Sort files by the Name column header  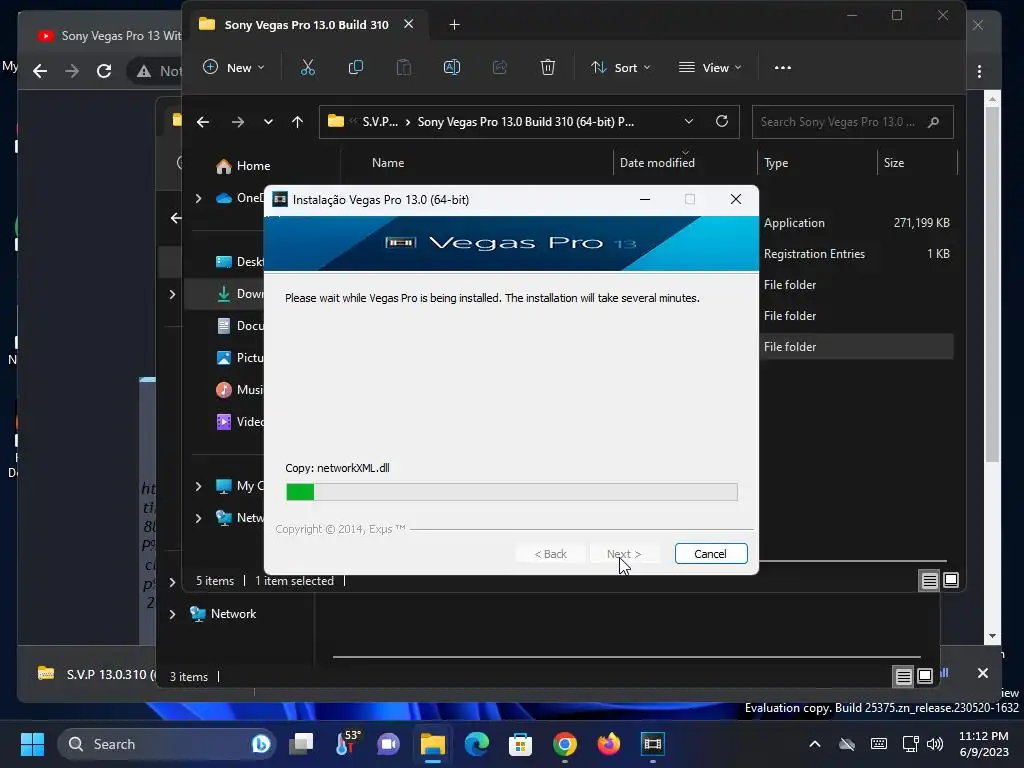click(388, 163)
